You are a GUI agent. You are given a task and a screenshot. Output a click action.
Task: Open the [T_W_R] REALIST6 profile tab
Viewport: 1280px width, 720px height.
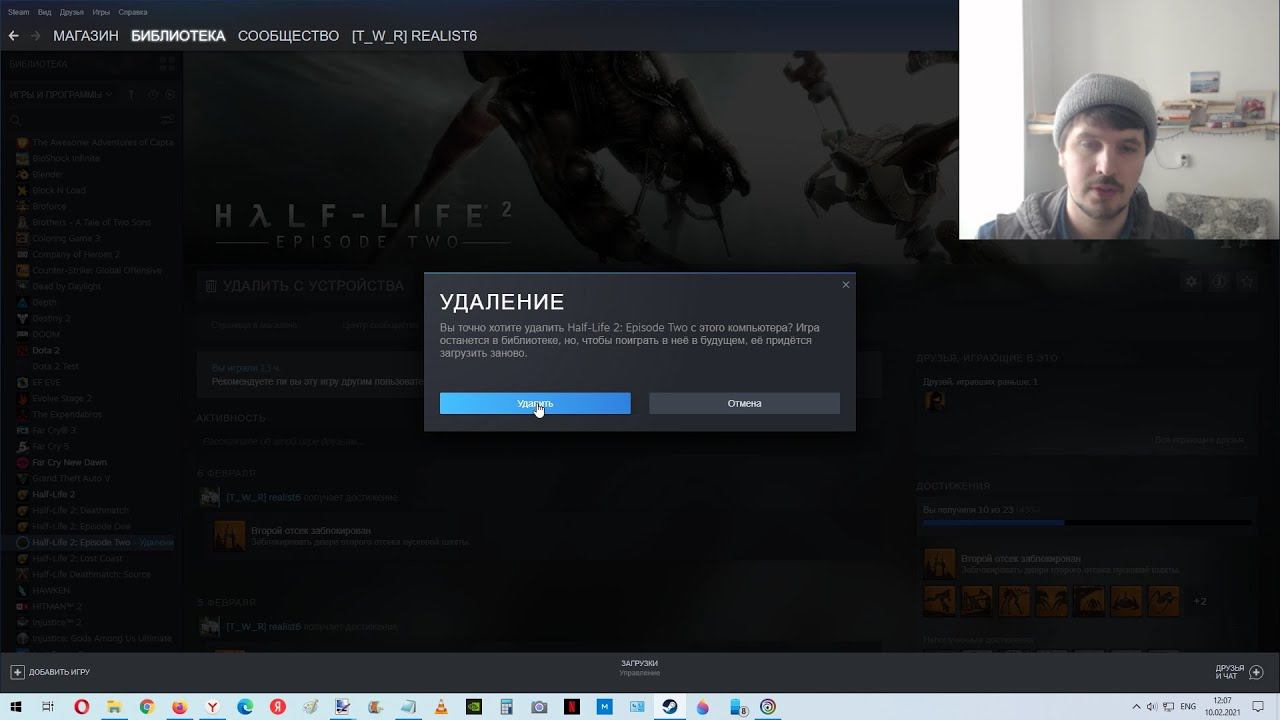pos(414,36)
